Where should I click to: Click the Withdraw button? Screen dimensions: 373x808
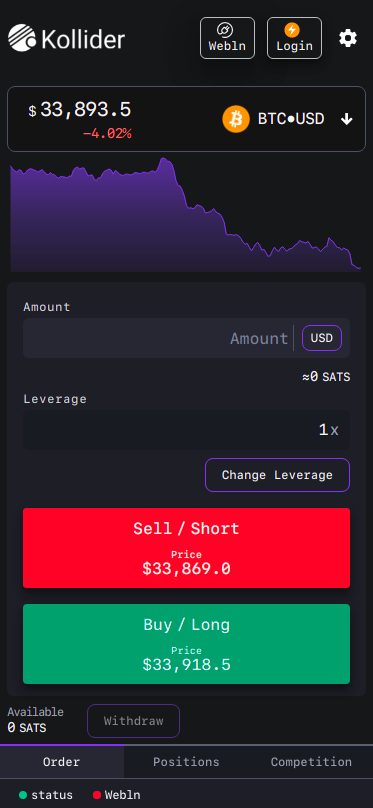(133, 721)
